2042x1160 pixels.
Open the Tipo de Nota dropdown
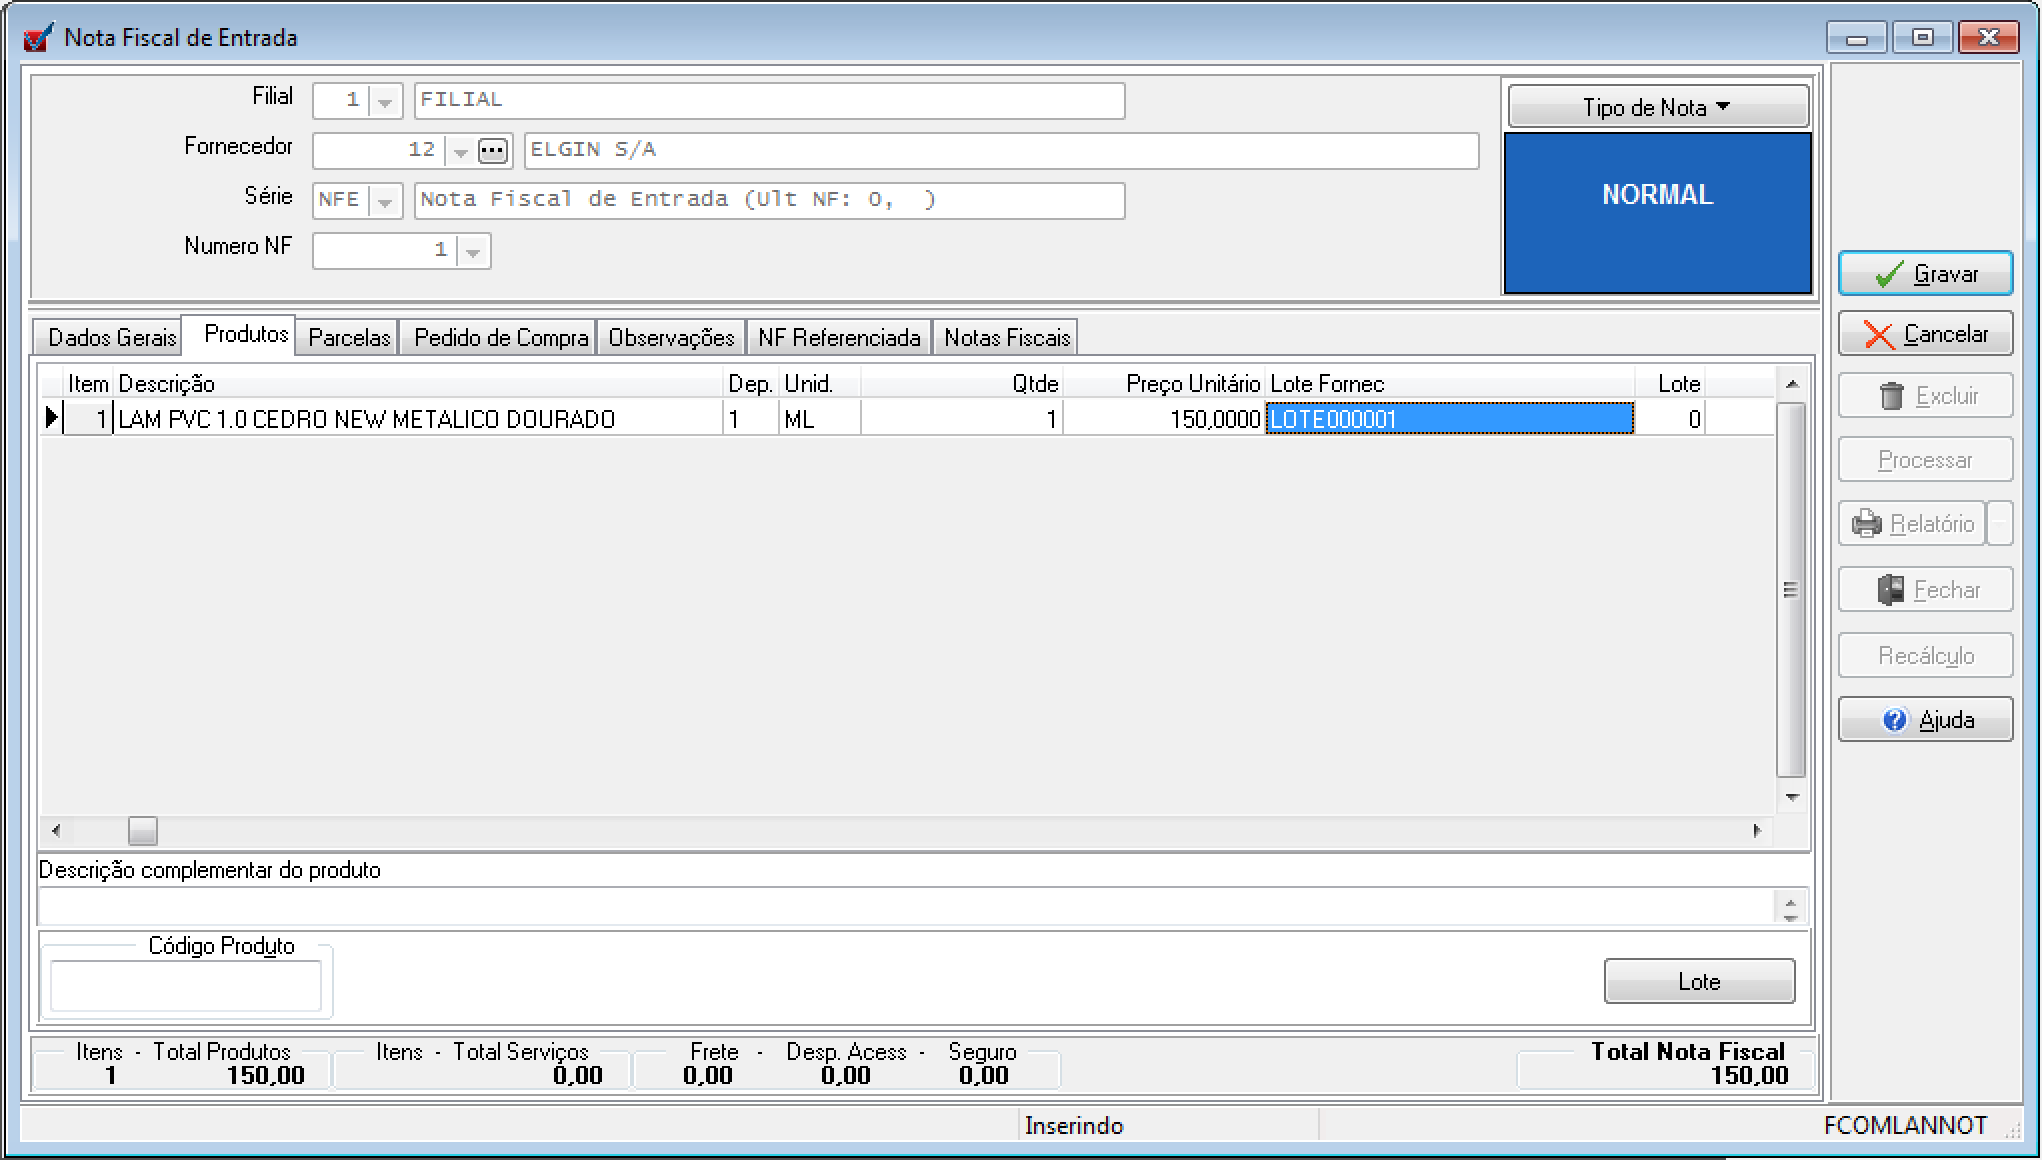pyautogui.click(x=1657, y=107)
